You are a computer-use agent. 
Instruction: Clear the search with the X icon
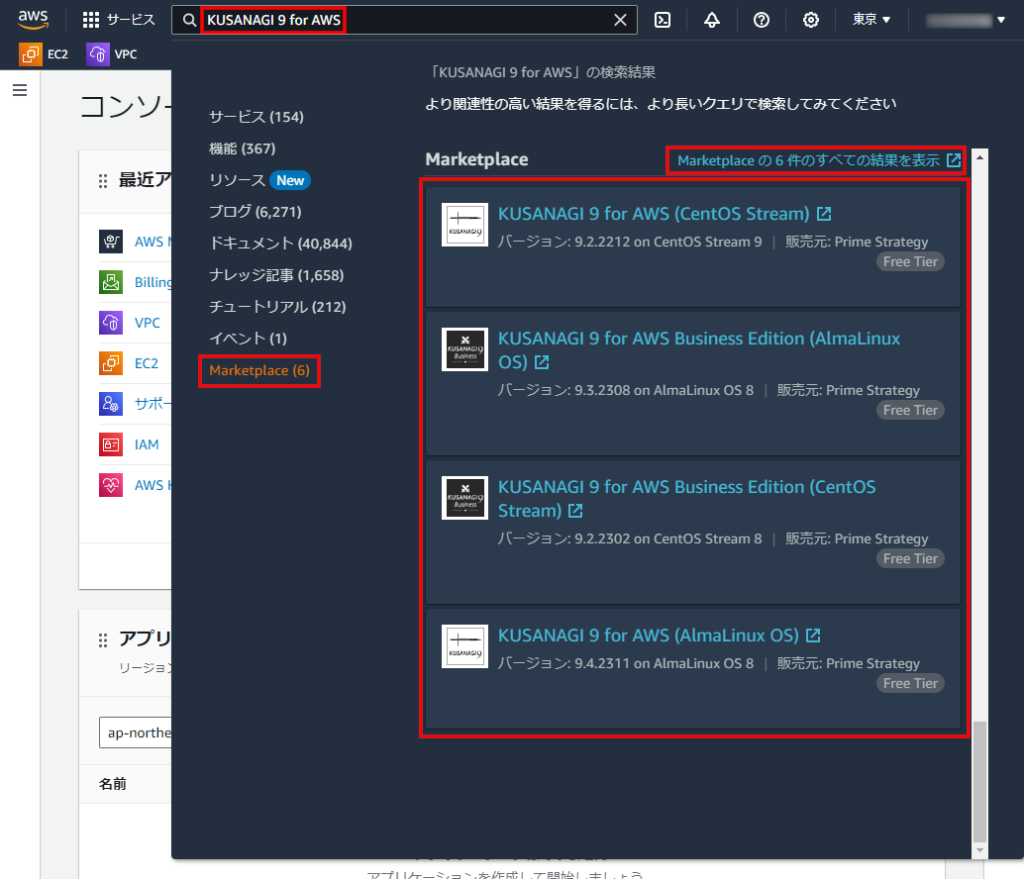tap(620, 20)
